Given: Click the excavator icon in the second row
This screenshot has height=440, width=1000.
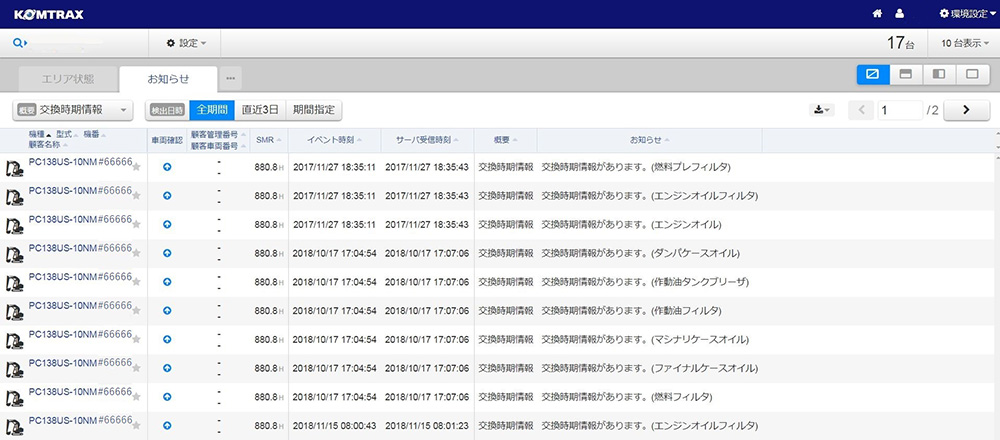Looking at the screenshot, I should pyautogui.click(x=15, y=197).
